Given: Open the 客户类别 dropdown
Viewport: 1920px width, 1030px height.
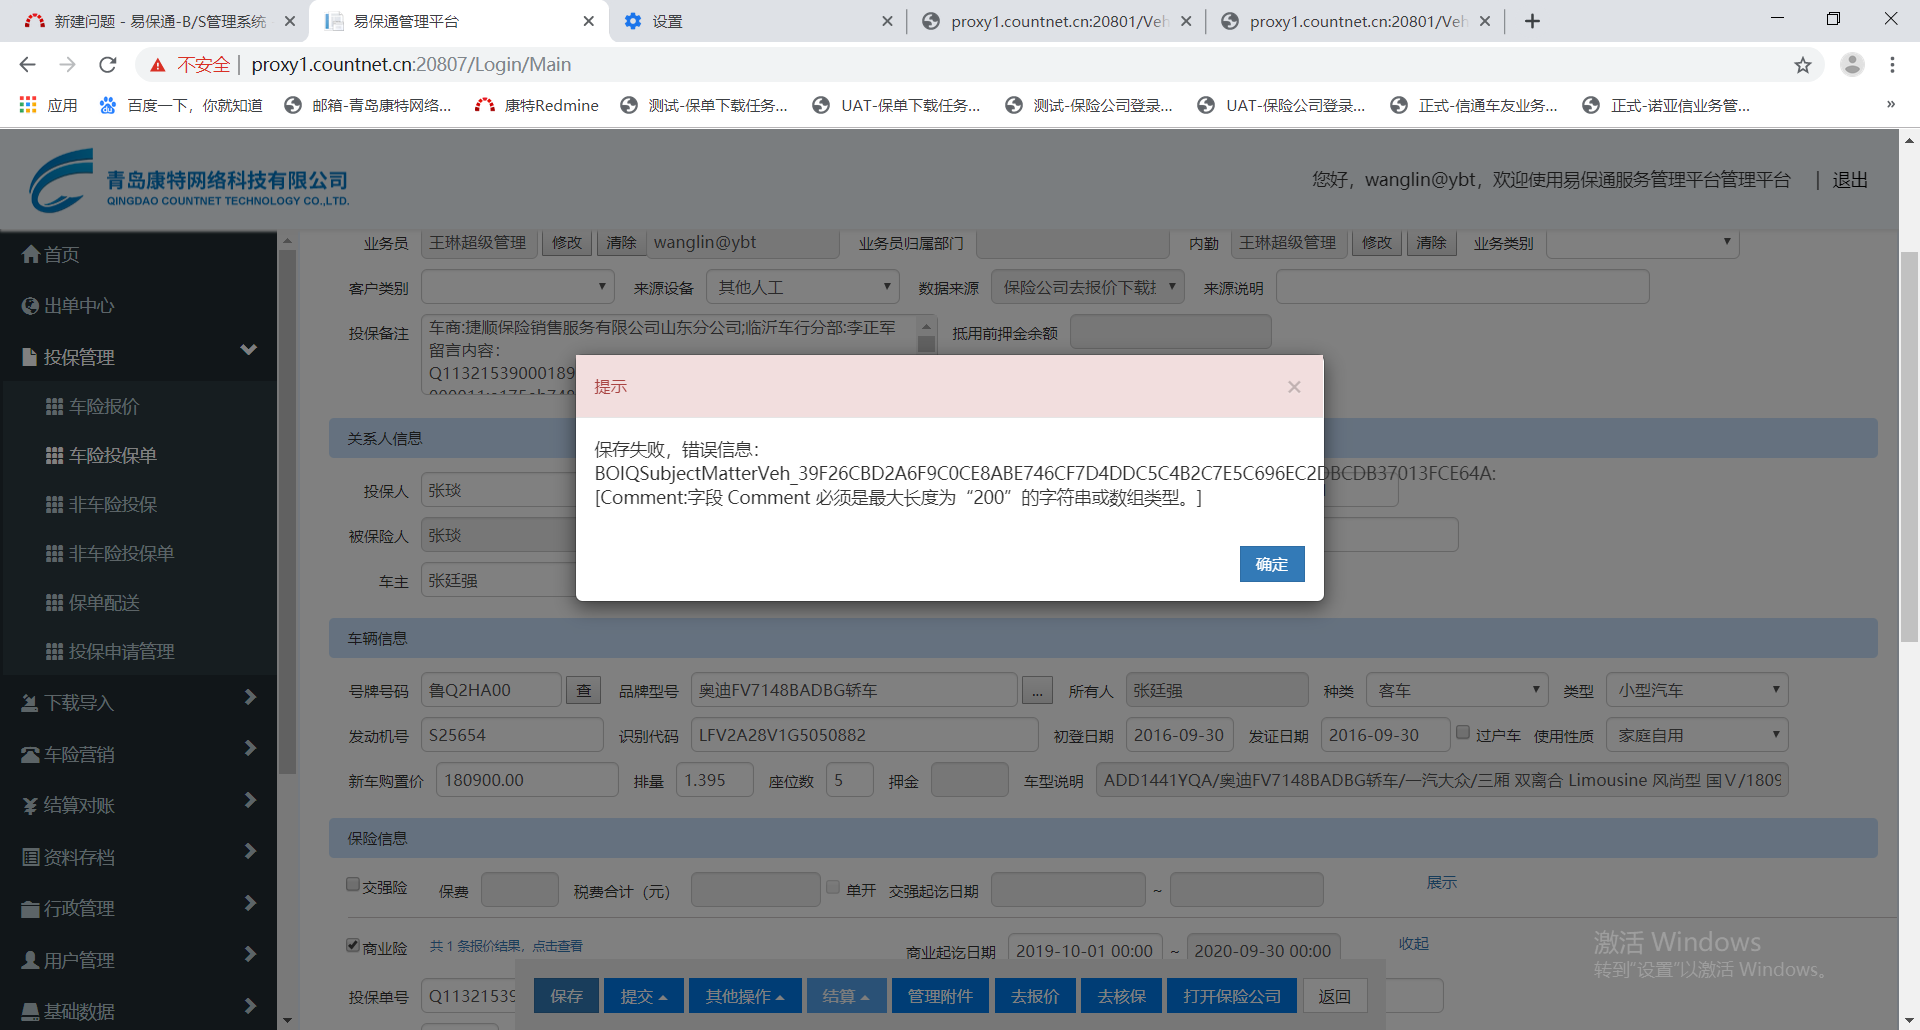Looking at the screenshot, I should (x=517, y=287).
